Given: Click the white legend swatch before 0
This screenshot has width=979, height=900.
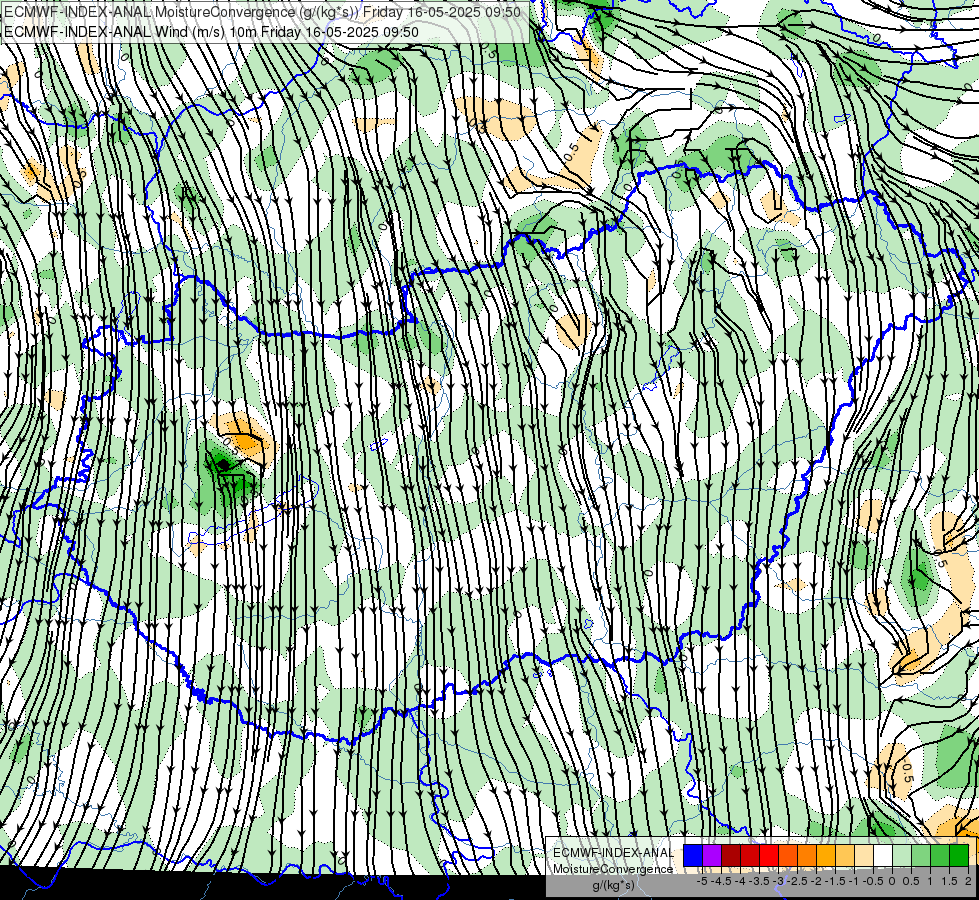Looking at the screenshot, I should (x=882, y=856).
